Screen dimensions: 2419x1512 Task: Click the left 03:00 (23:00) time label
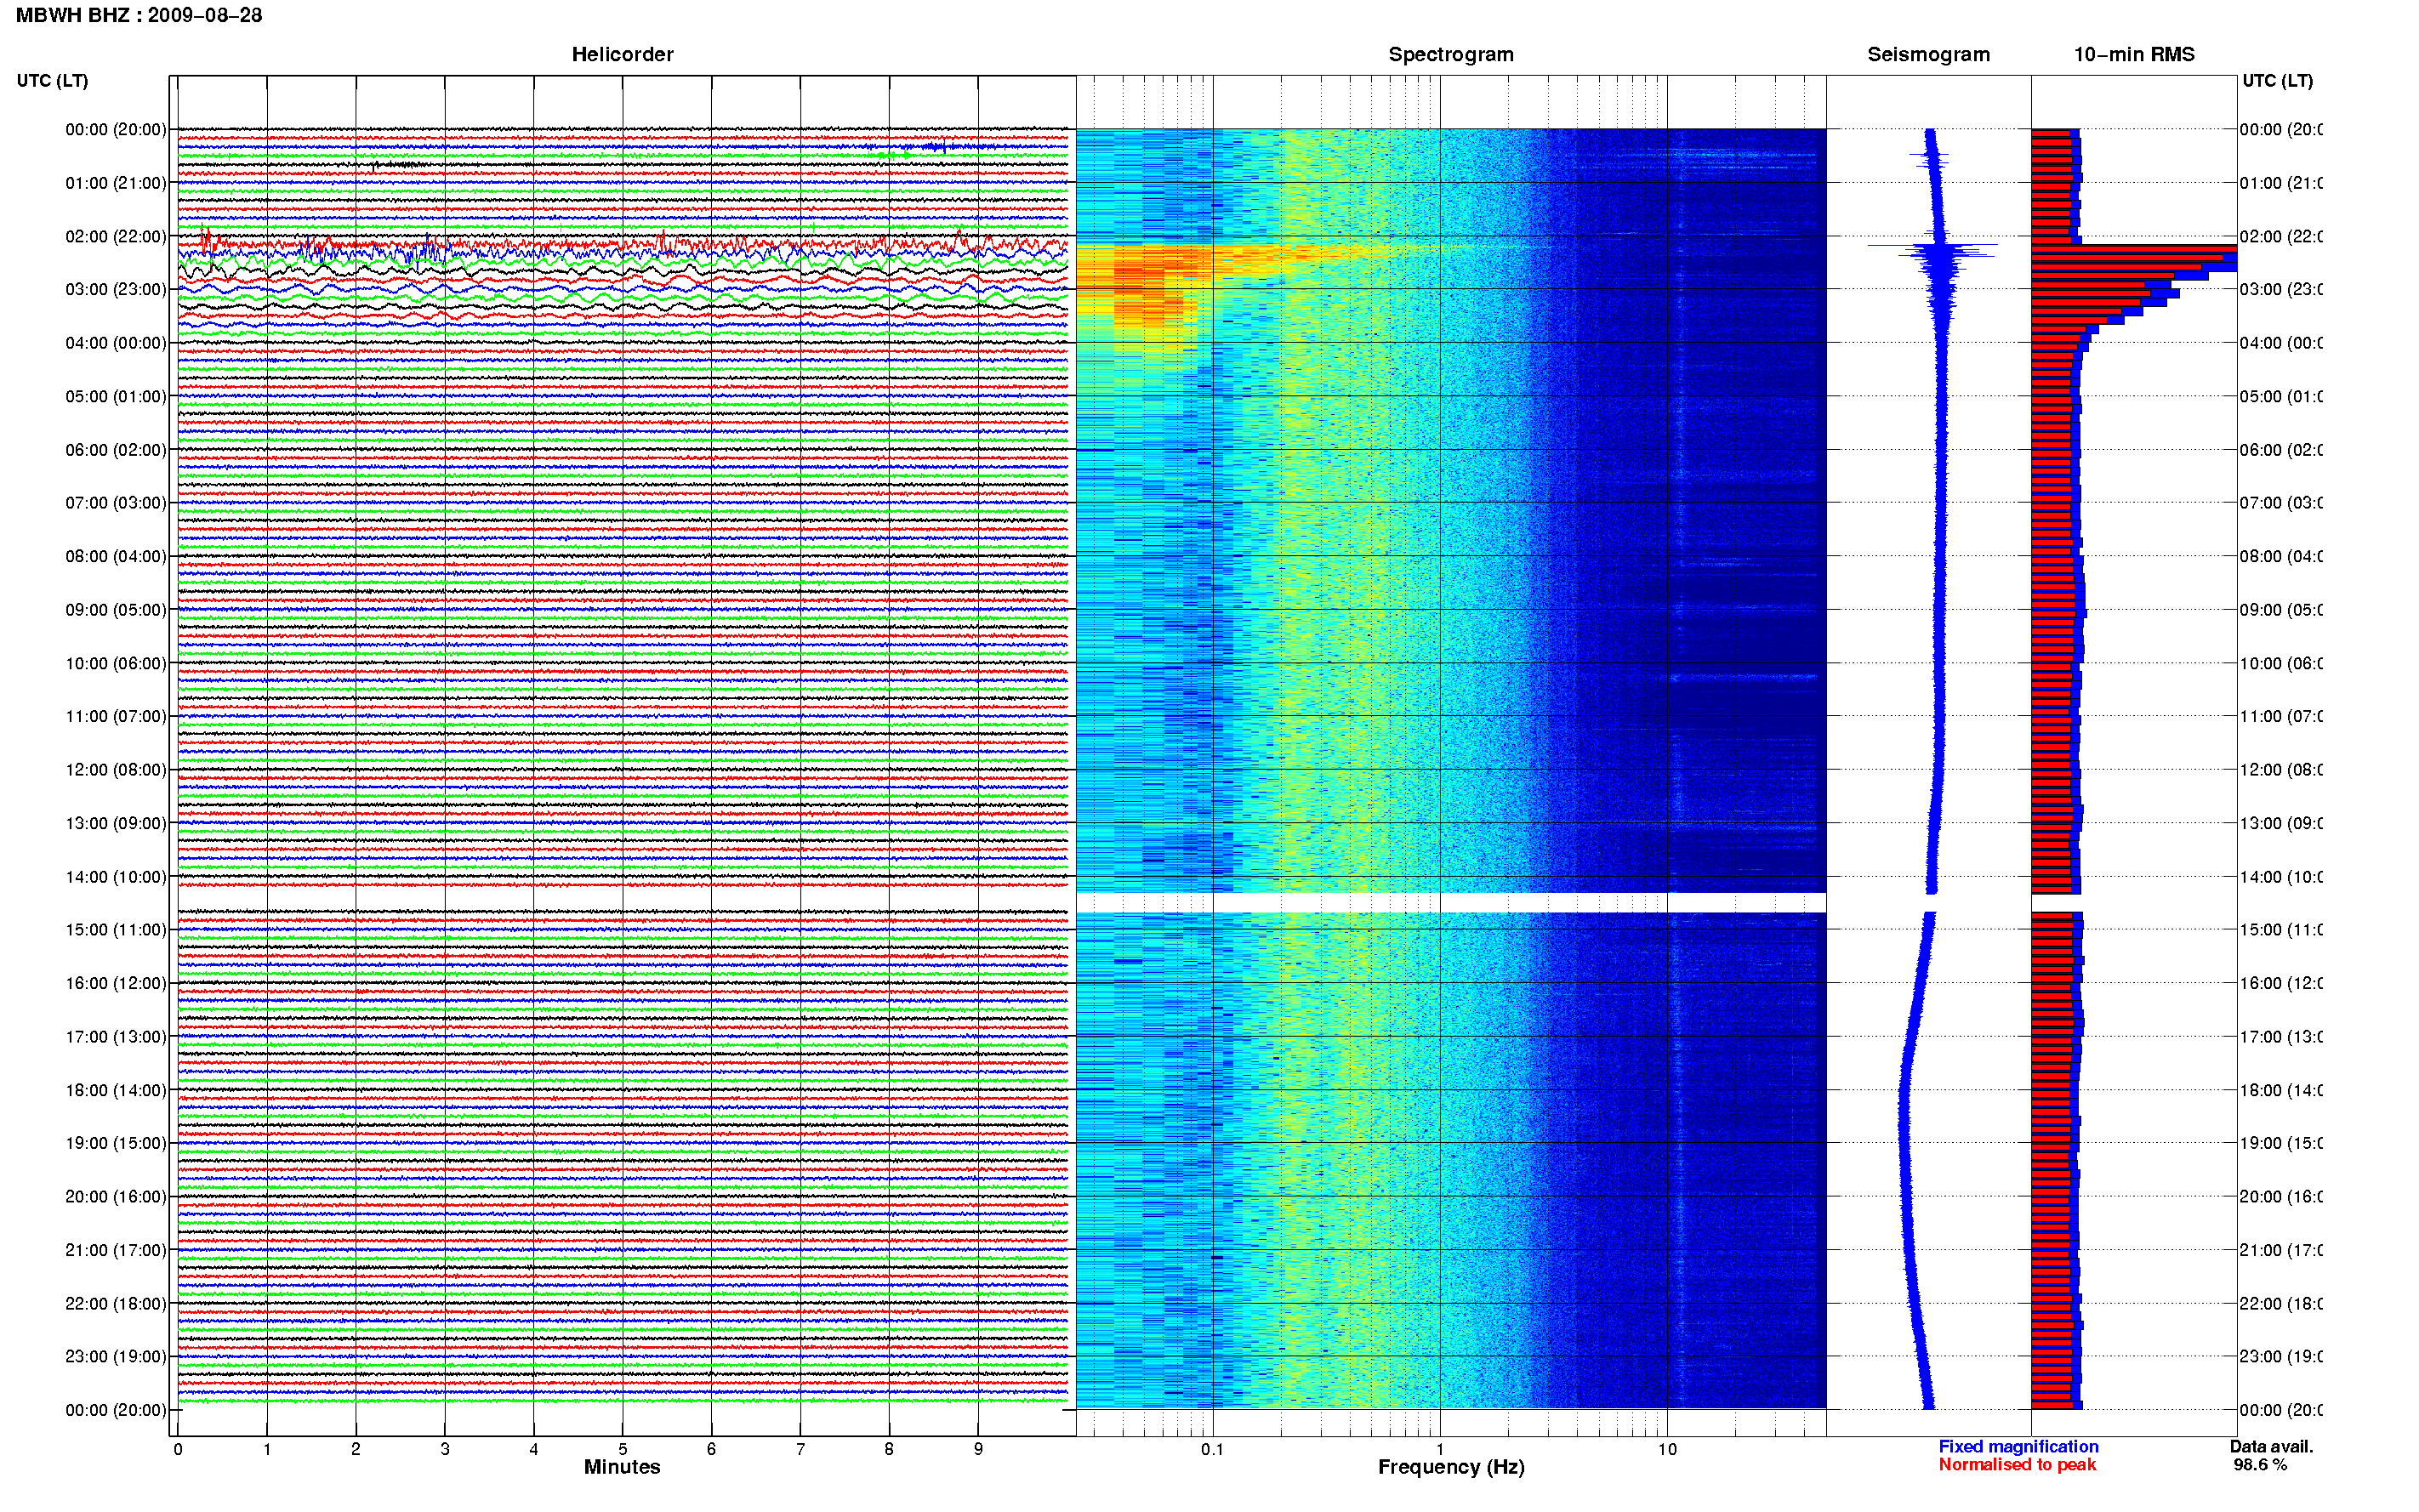click(x=115, y=289)
